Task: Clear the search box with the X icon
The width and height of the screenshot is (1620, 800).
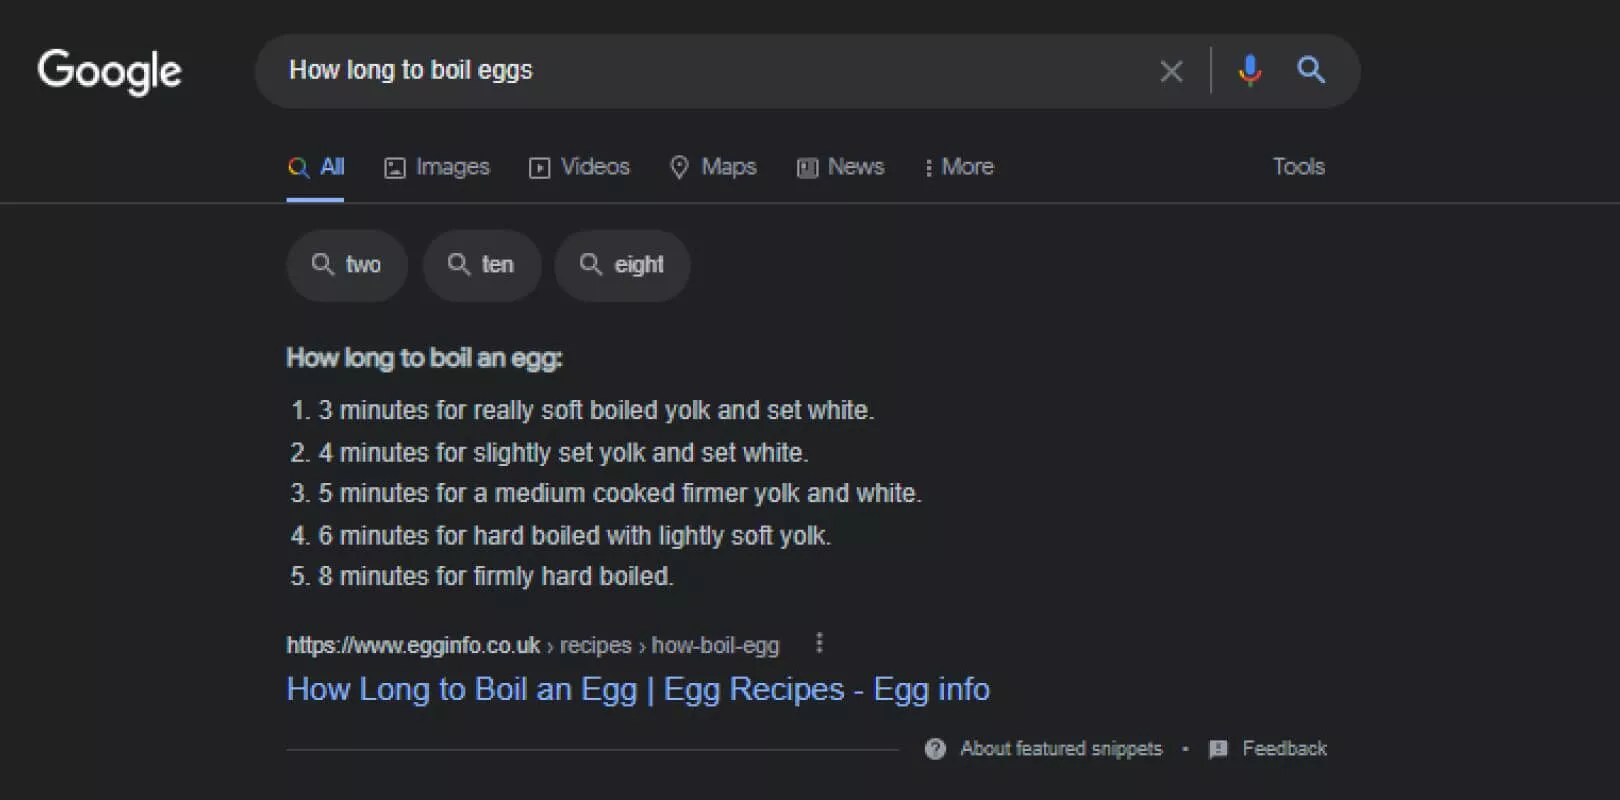Action: pos(1171,71)
